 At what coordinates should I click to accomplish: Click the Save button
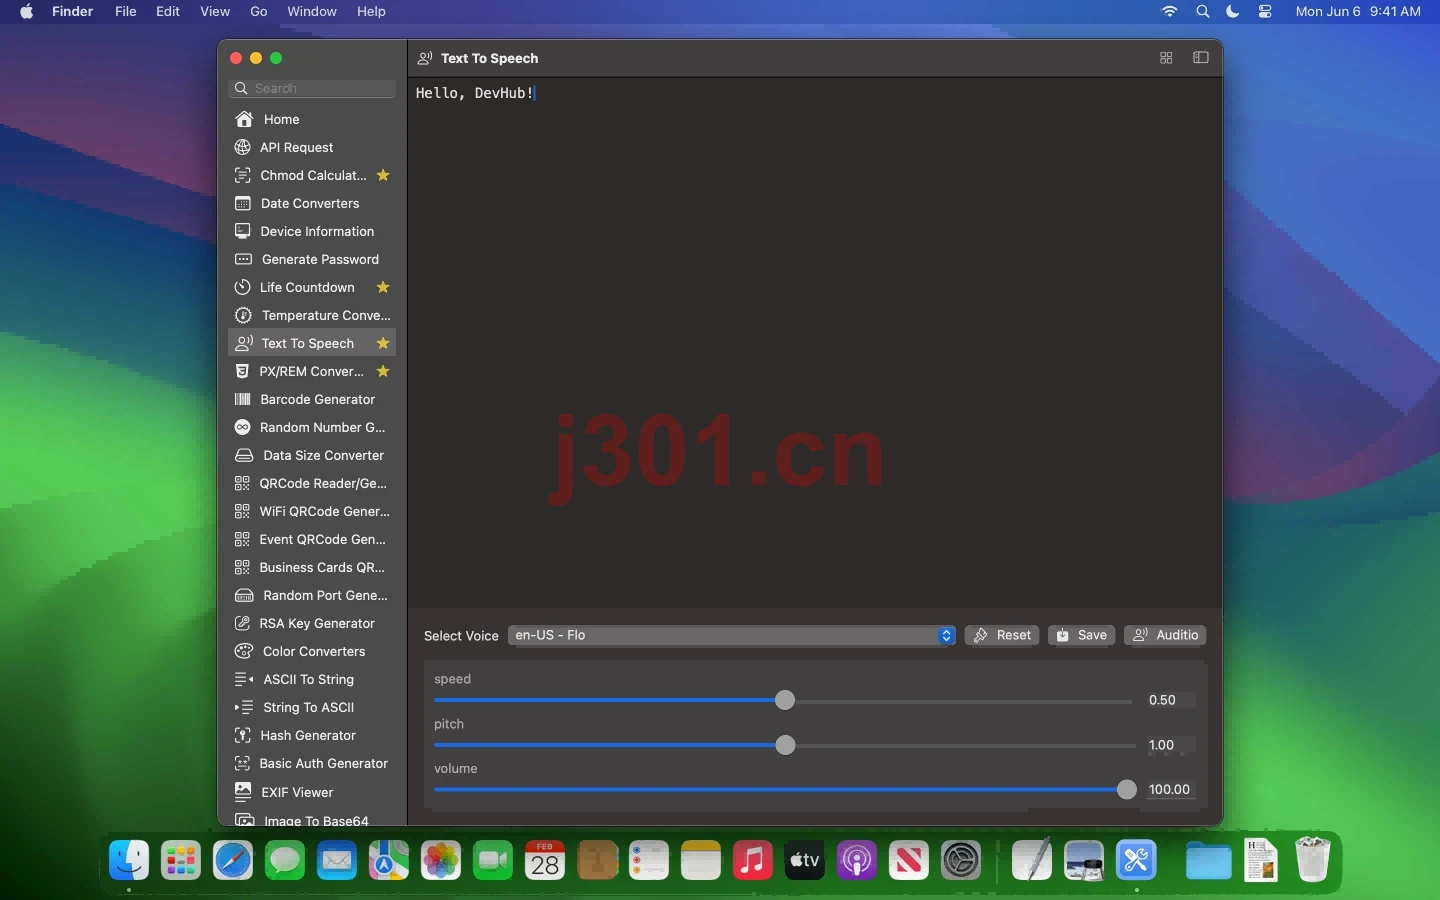[x=1082, y=635]
